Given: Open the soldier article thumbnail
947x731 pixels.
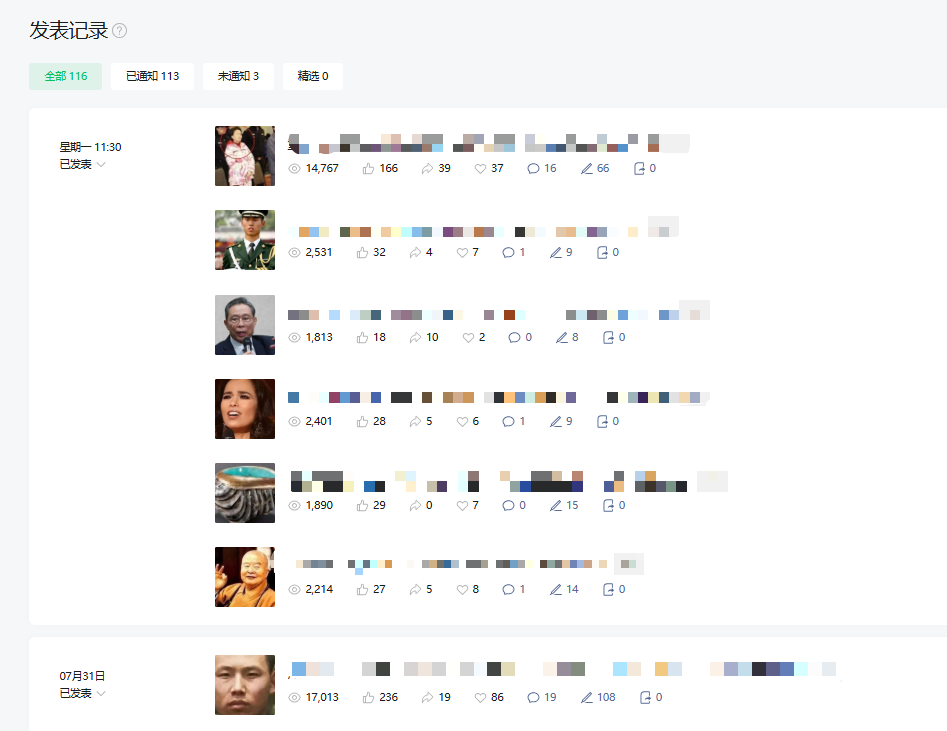Looking at the screenshot, I should [x=245, y=240].
